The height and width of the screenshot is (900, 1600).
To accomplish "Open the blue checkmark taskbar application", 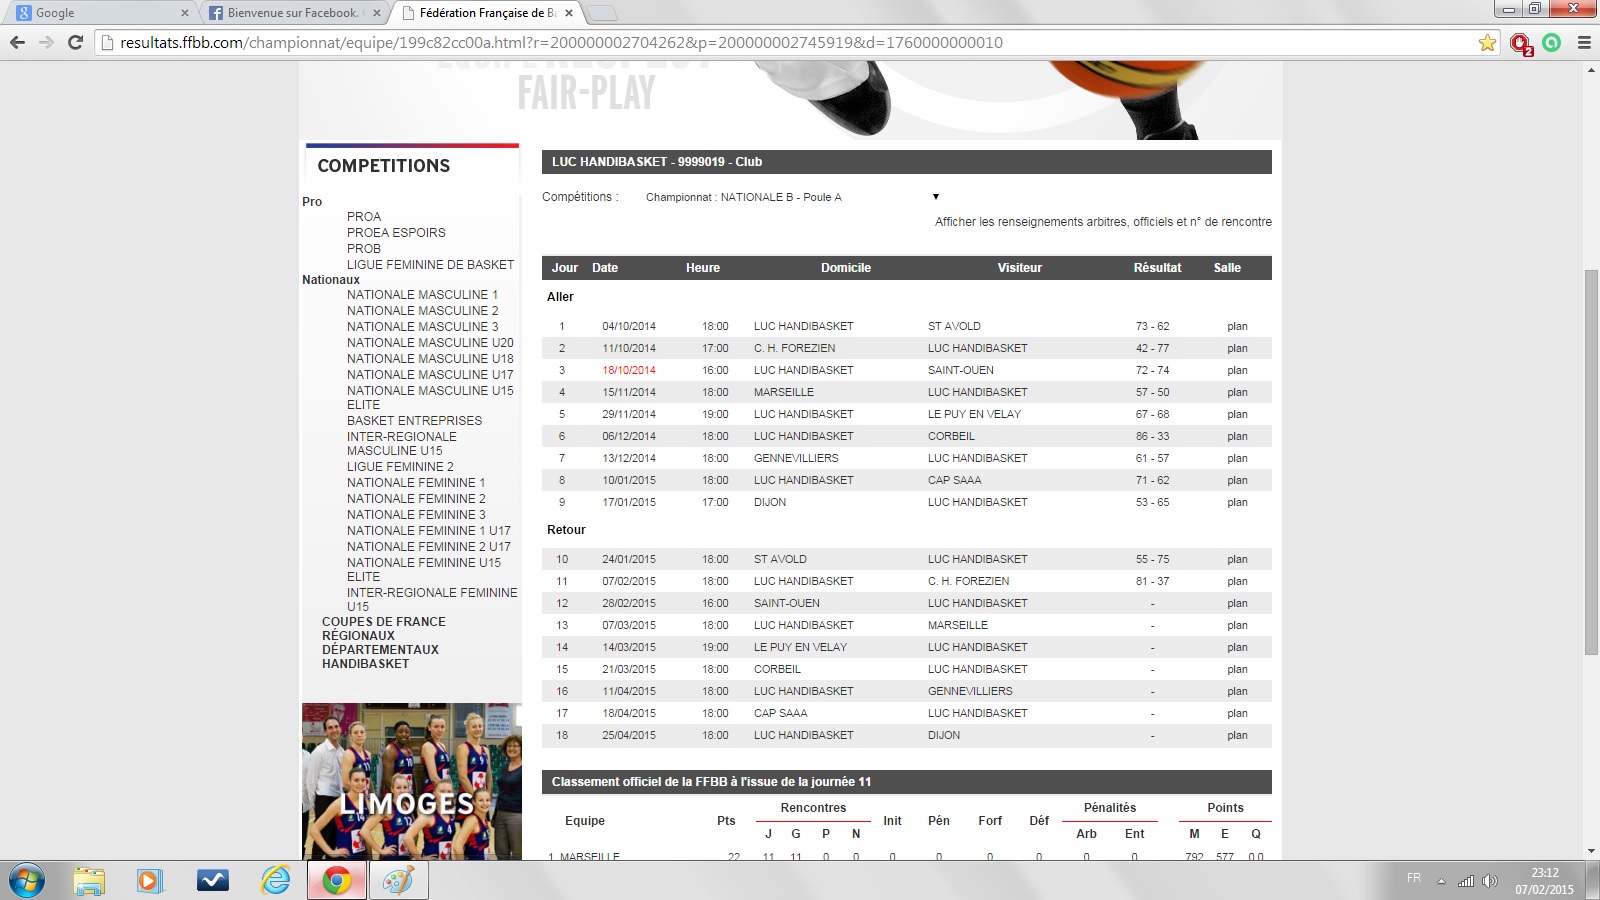I will (212, 881).
